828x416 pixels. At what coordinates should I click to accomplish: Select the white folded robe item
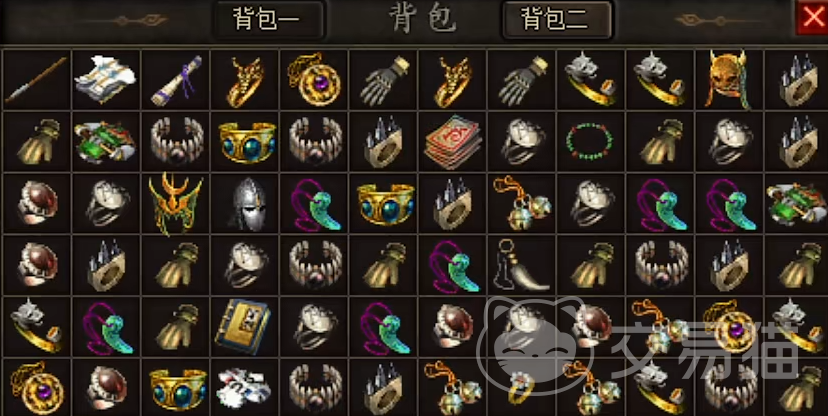106,80
